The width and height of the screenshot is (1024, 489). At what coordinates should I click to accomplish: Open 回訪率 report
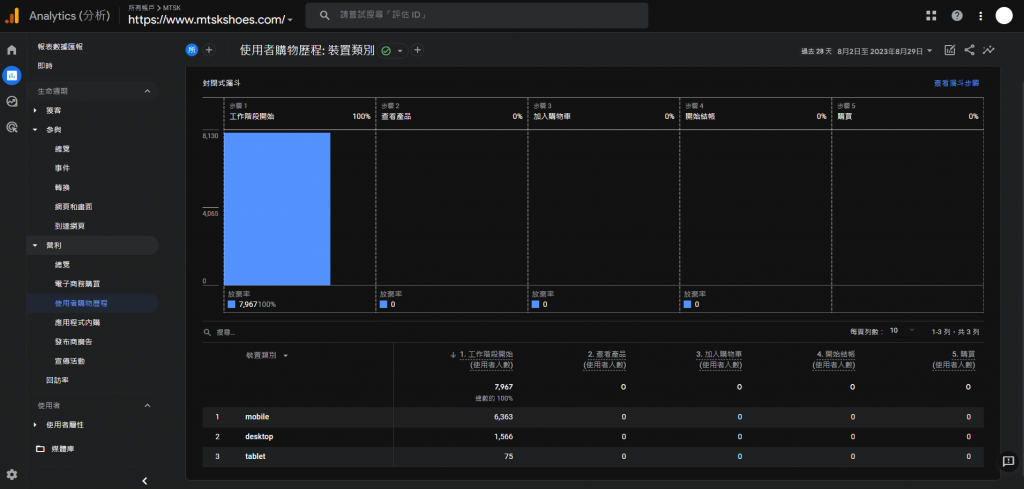coord(57,380)
